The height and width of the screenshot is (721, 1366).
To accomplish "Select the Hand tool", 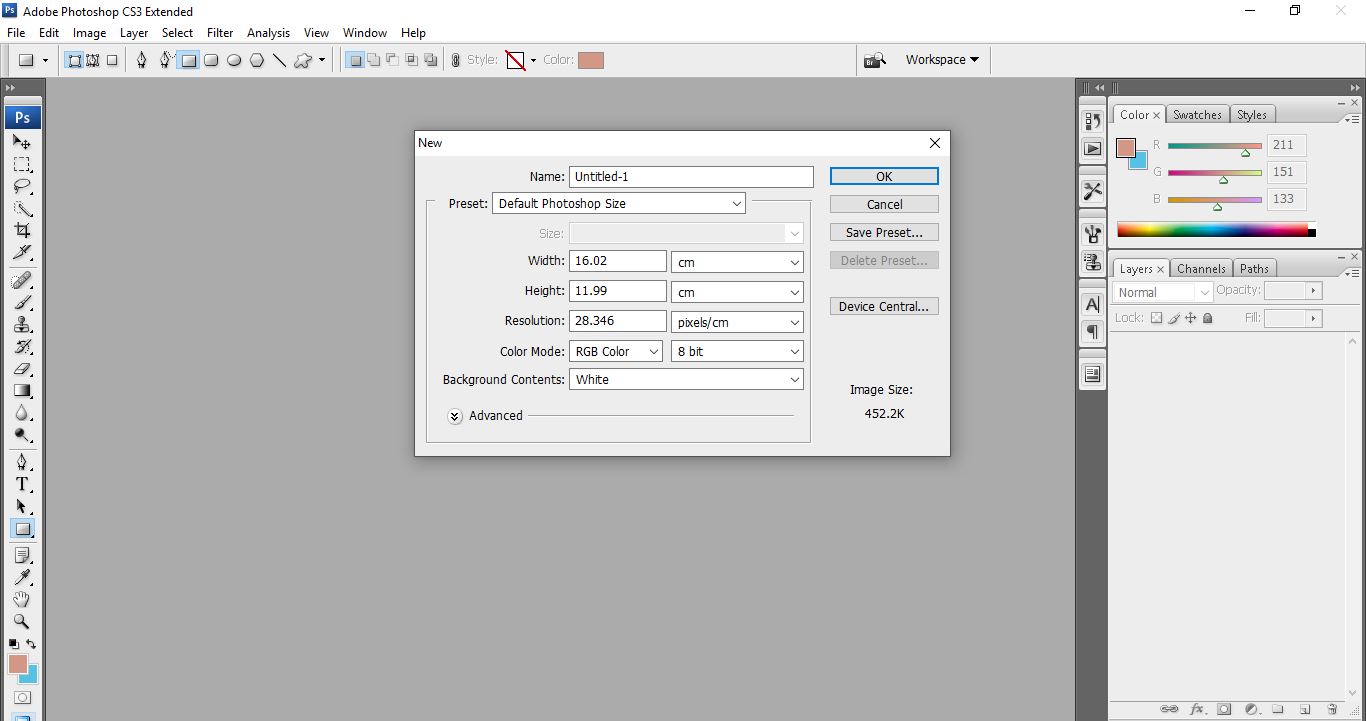I will point(22,600).
